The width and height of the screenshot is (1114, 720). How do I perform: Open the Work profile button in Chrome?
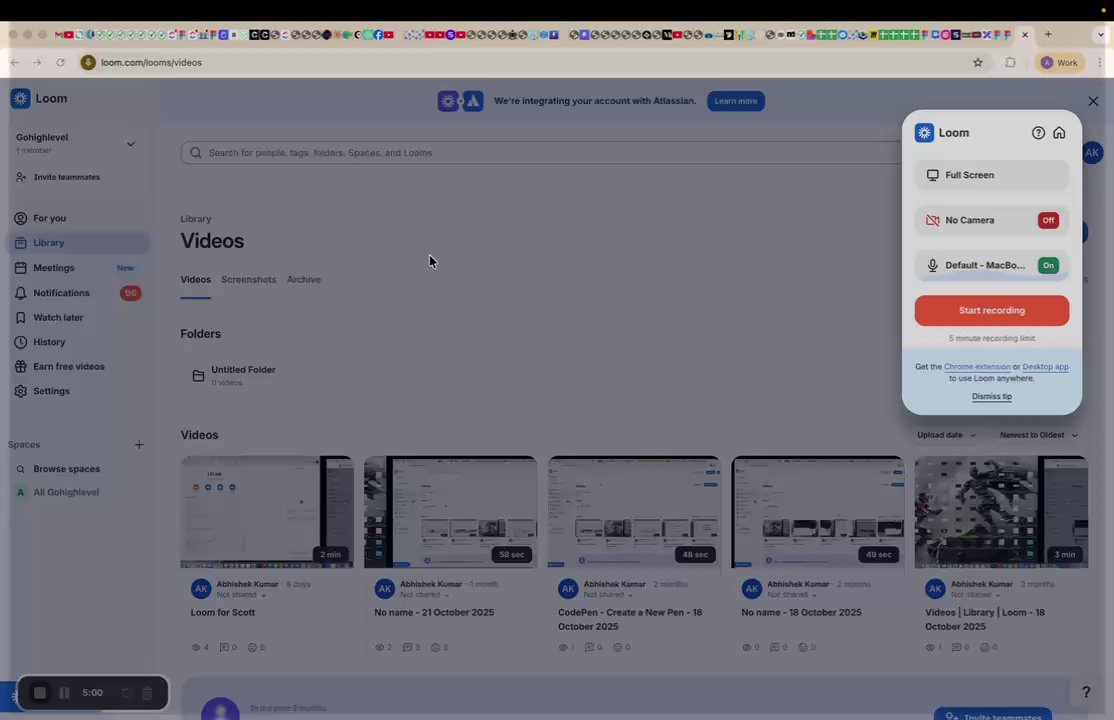pos(1060,63)
